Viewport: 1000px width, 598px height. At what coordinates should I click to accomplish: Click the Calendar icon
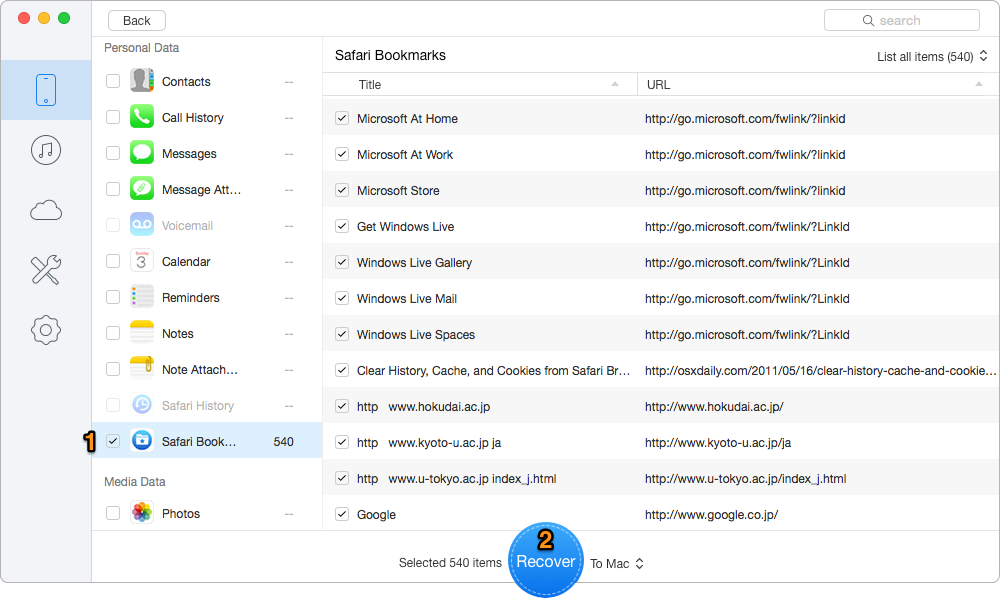tap(142, 261)
